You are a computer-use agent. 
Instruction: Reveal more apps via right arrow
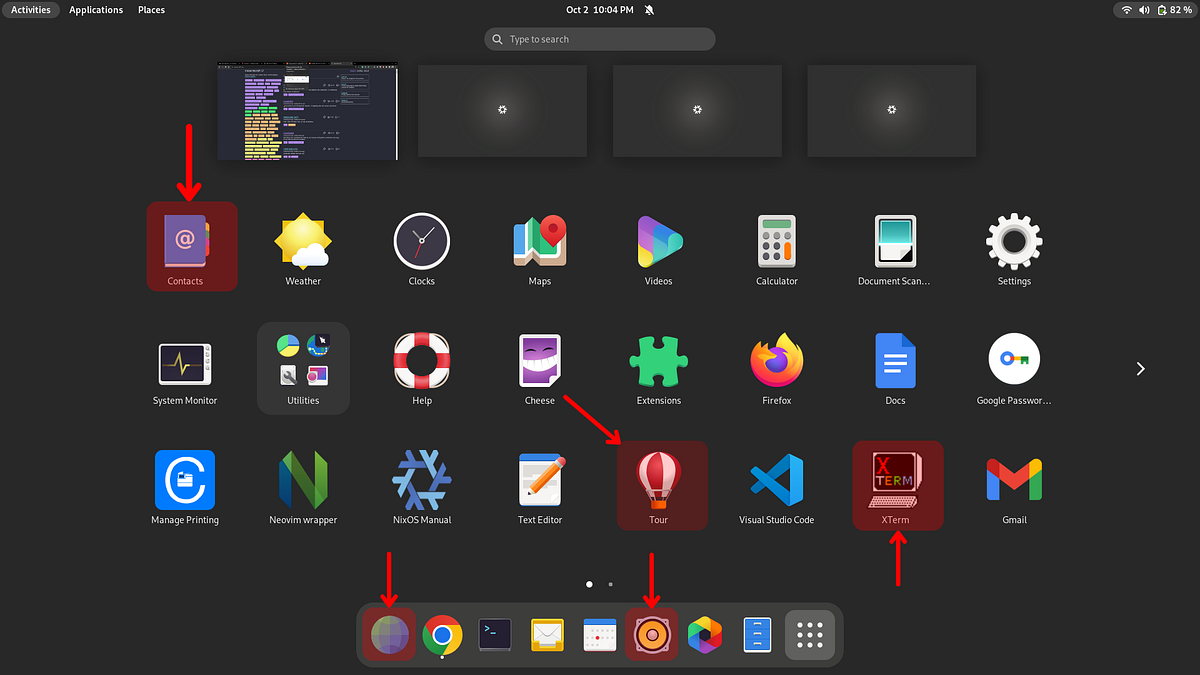click(x=1140, y=368)
